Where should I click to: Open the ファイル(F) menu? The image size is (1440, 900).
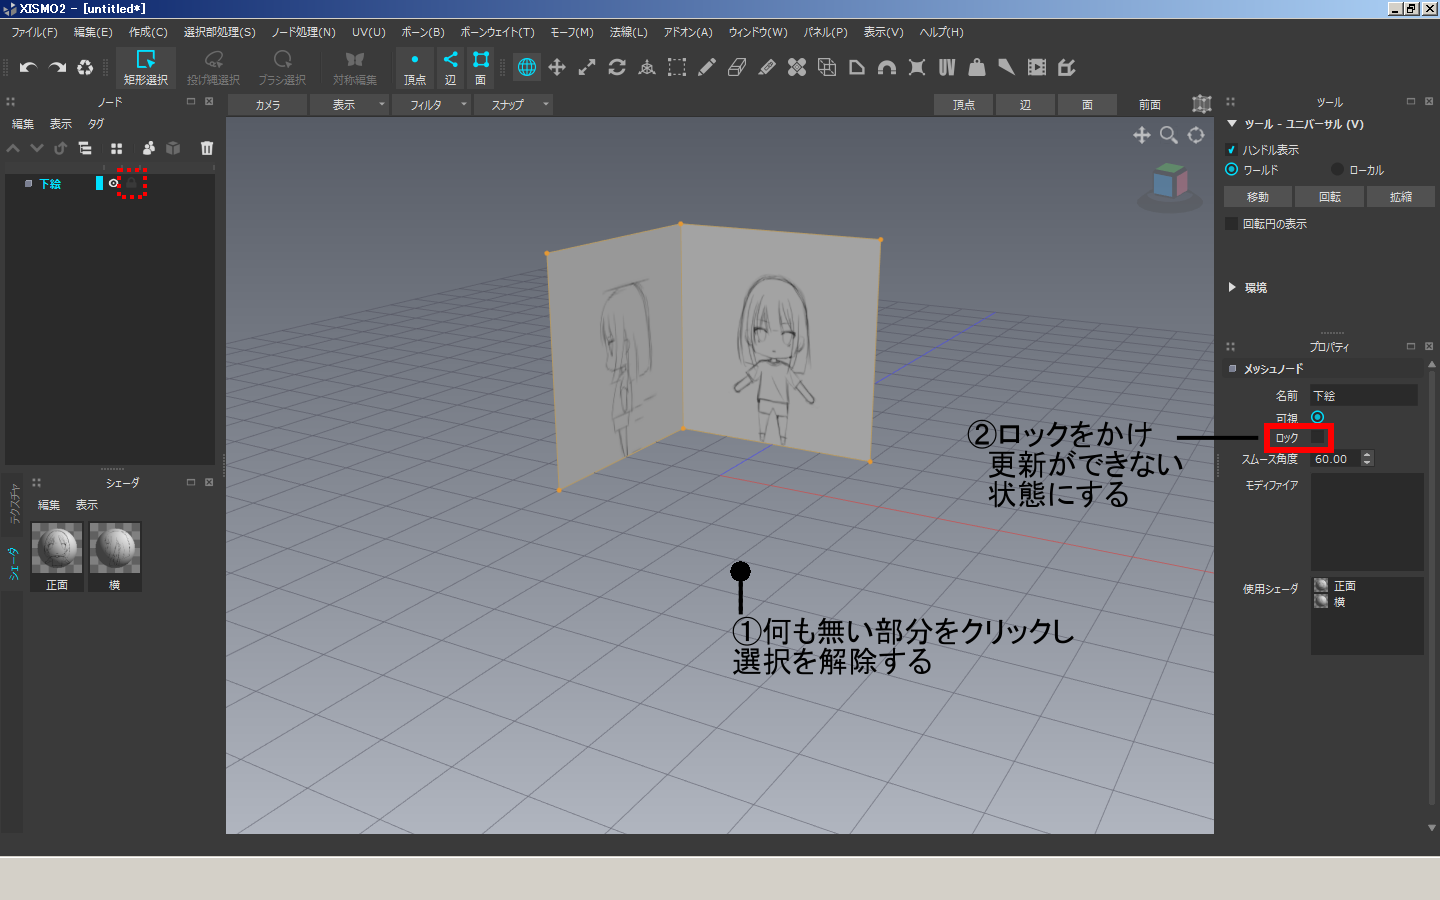point(35,32)
